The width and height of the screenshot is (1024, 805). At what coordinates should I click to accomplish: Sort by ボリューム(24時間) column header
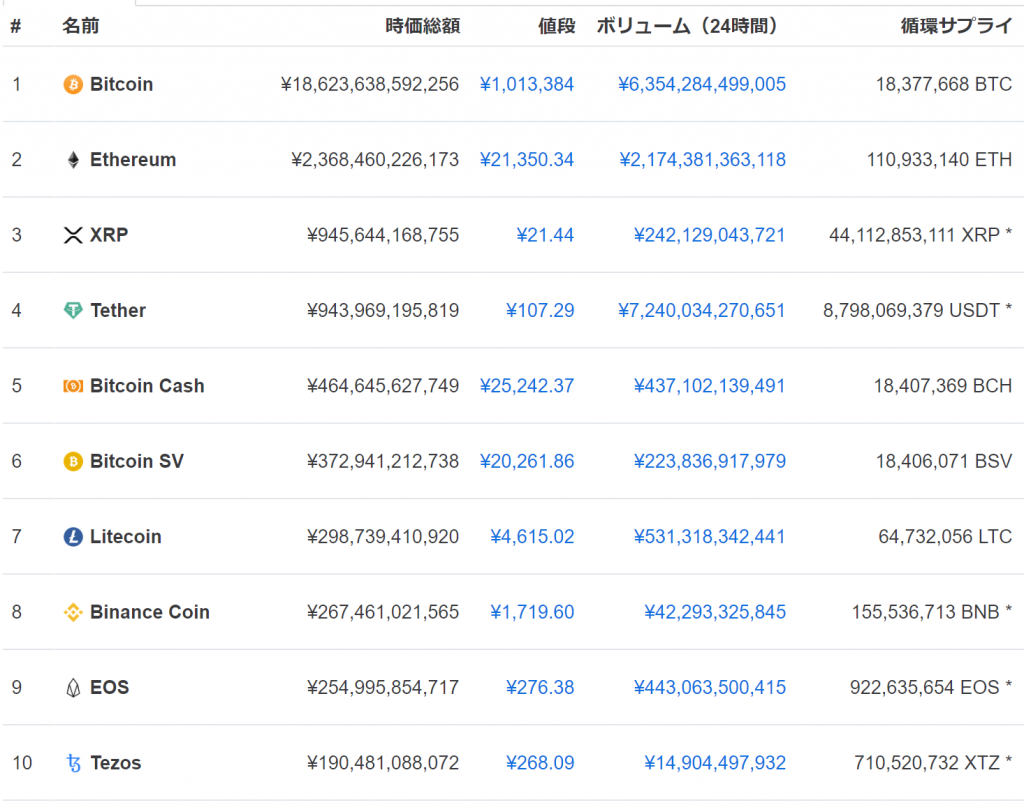[687, 26]
